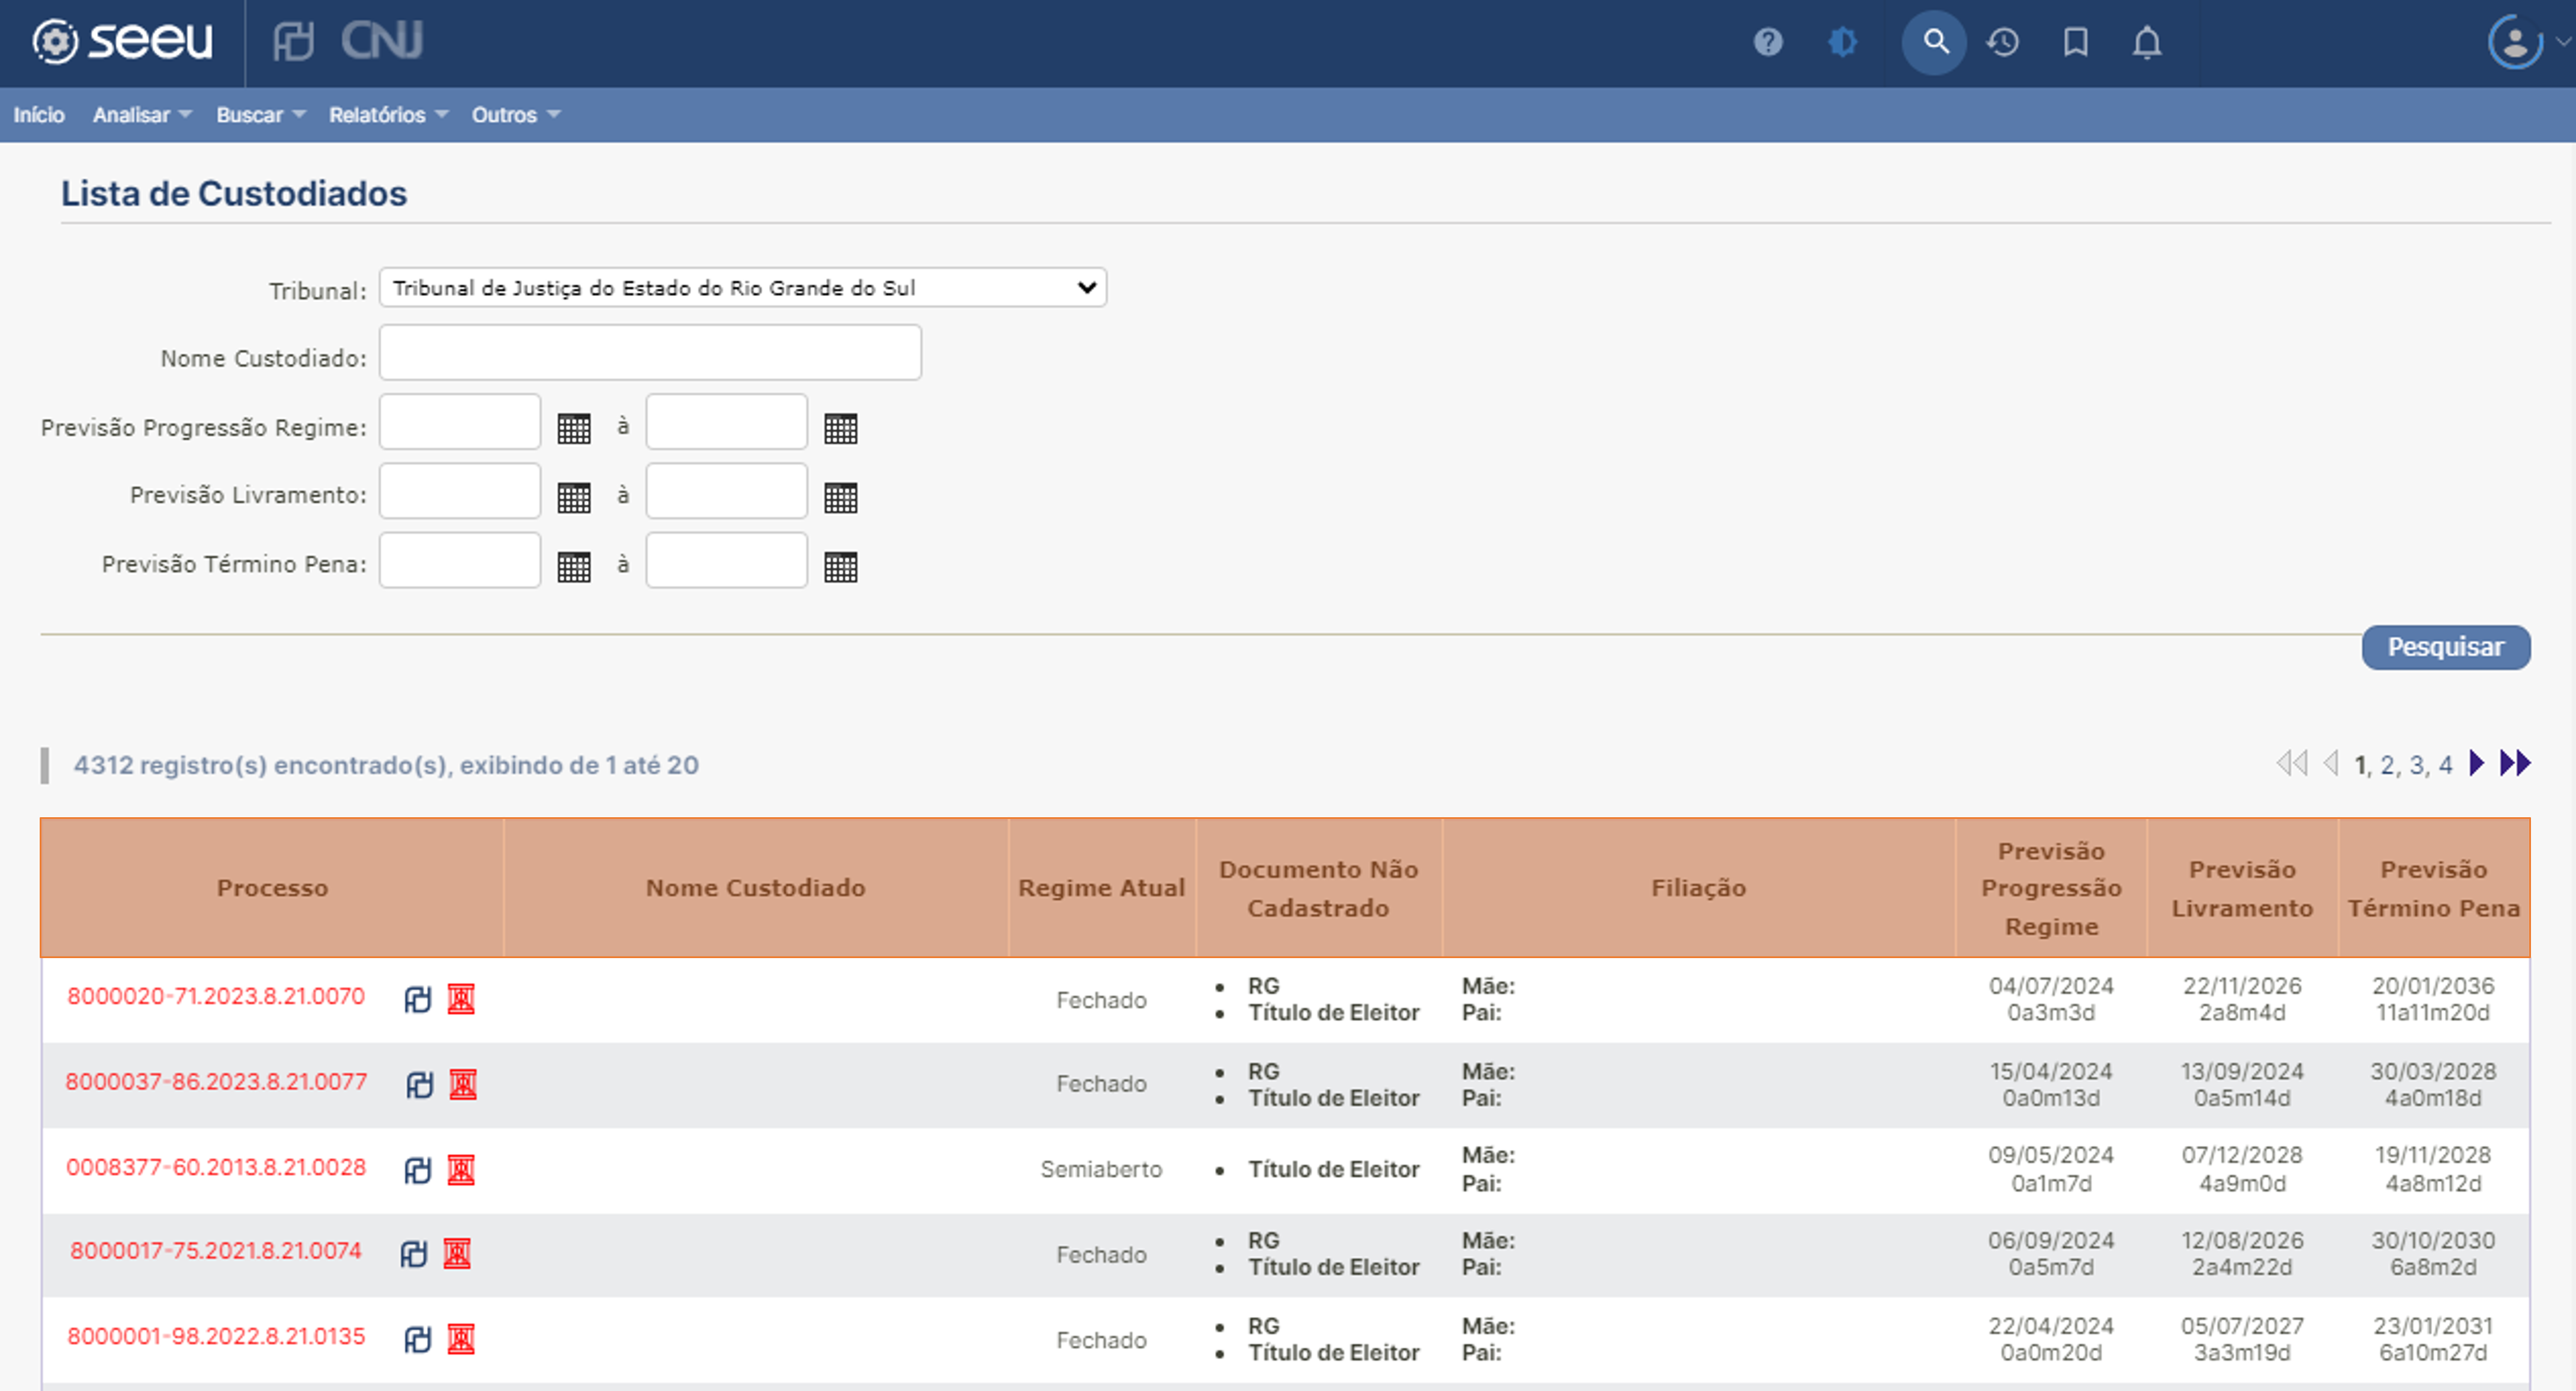Open calendar for Livramento start date

(x=574, y=497)
